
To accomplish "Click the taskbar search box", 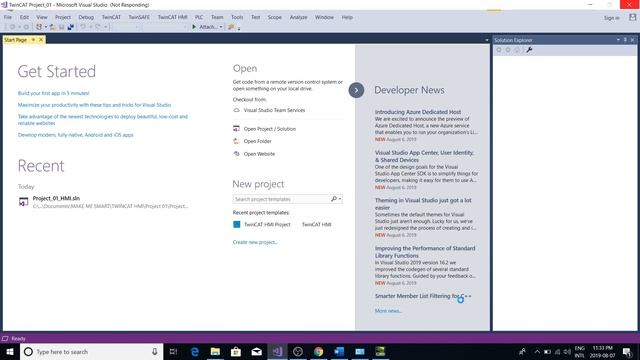I will point(91,351).
